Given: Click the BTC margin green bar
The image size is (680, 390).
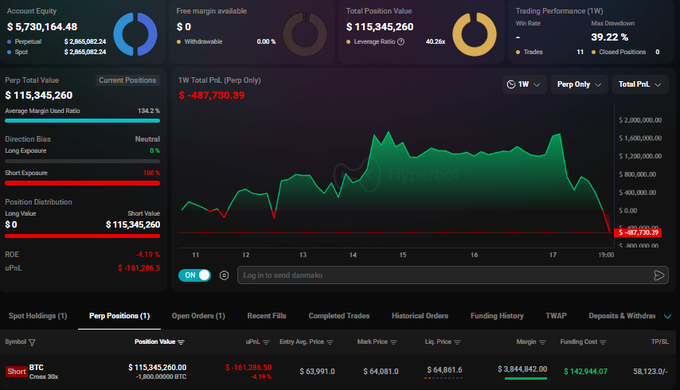Looking at the screenshot, I should point(526,378).
